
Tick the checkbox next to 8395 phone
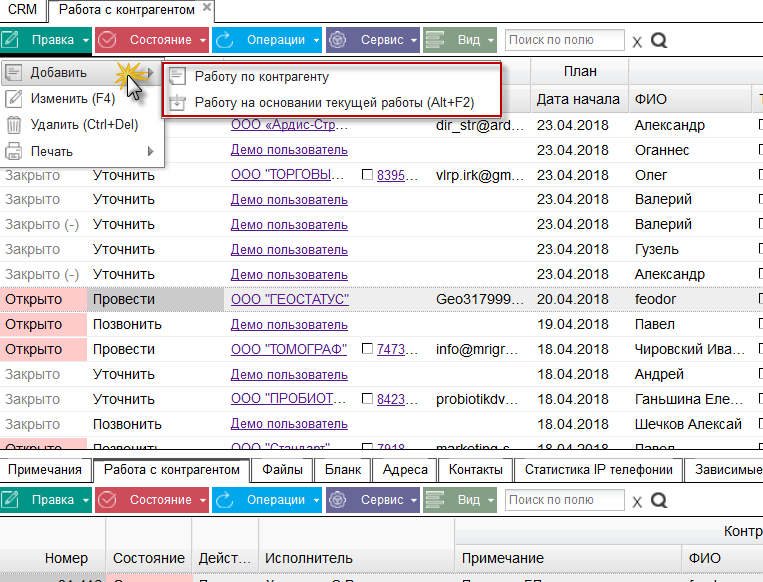pos(367,174)
